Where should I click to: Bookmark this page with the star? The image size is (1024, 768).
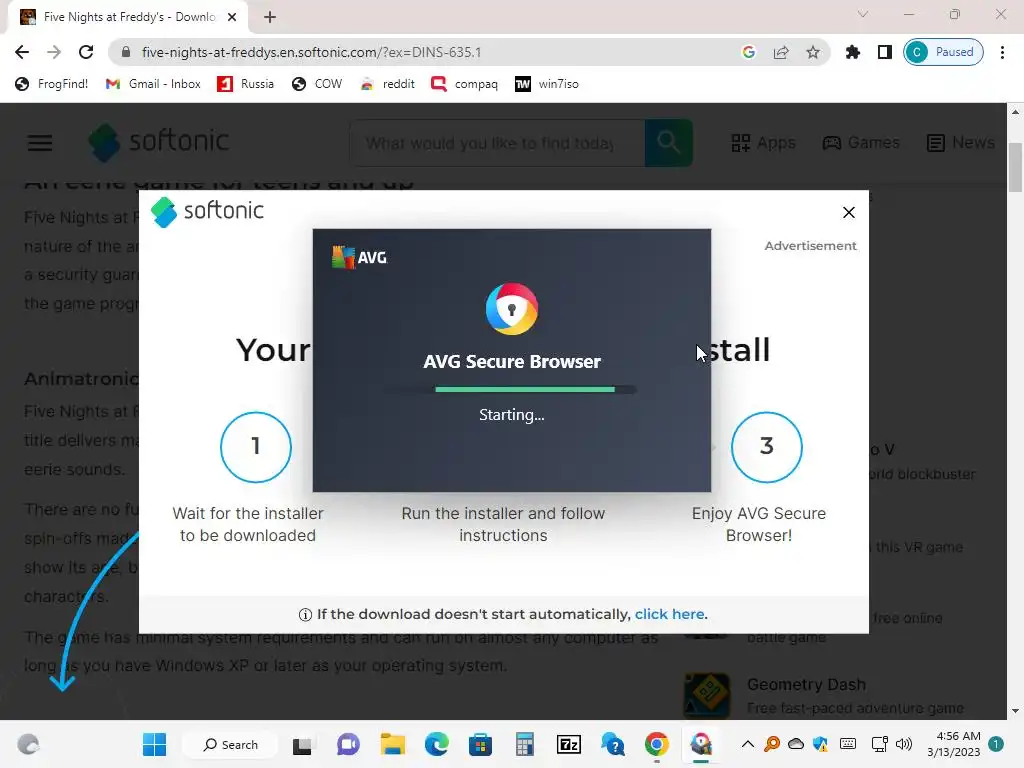tap(812, 52)
